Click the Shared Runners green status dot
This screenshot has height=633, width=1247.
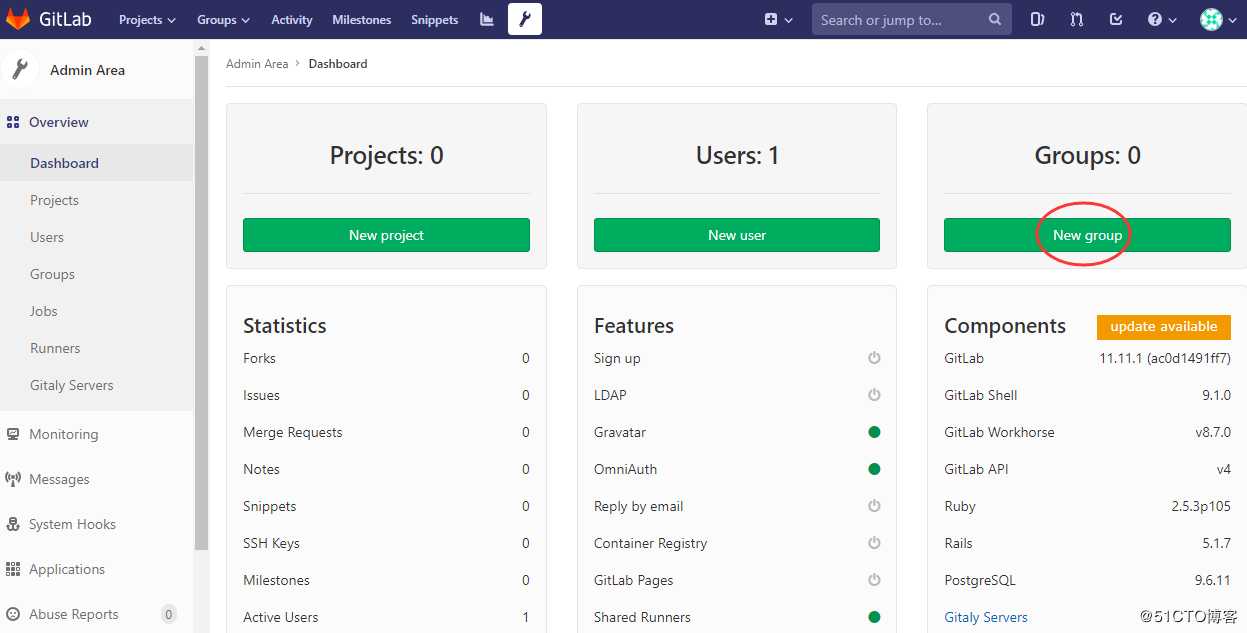pos(874,617)
